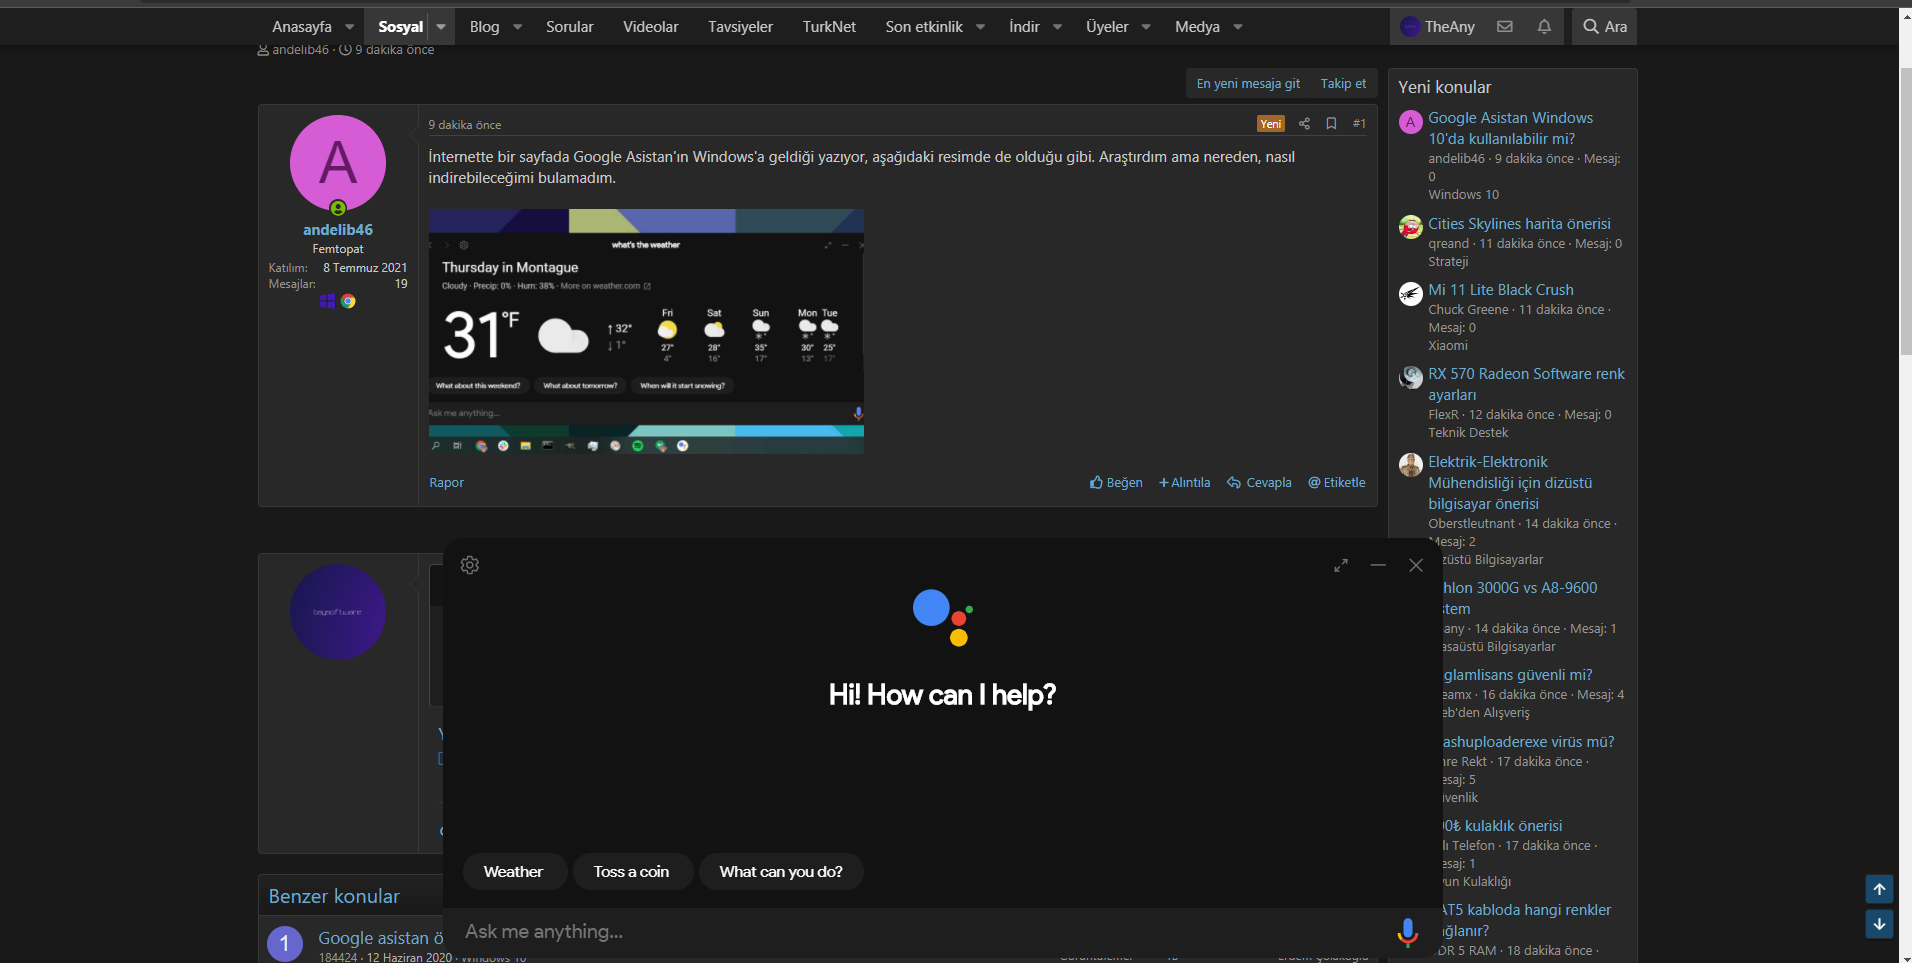1912x963 pixels.
Task: Expand the İndir dropdown arrow
Action: (x=1057, y=27)
